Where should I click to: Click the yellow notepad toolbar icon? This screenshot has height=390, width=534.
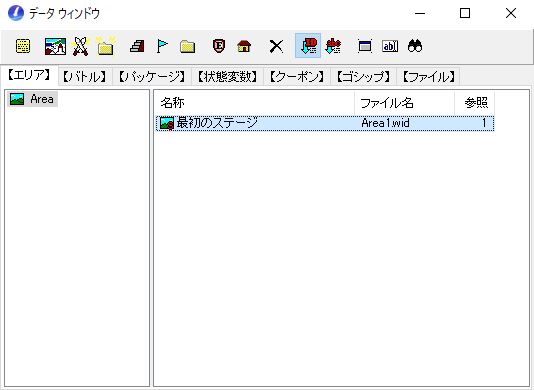pyautogui.click(x=23, y=46)
